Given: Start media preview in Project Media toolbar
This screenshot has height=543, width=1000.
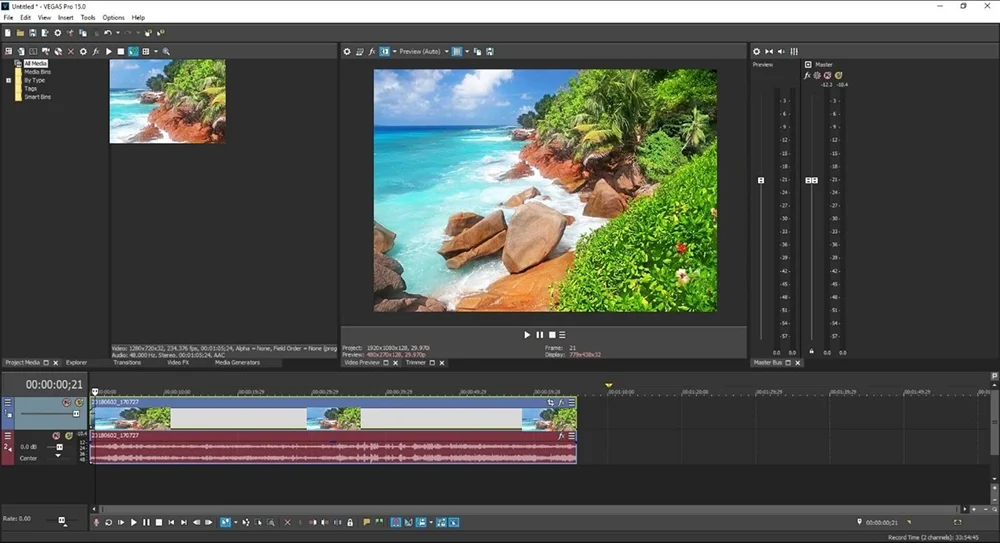Looking at the screenshot, I should coord(108,52).
